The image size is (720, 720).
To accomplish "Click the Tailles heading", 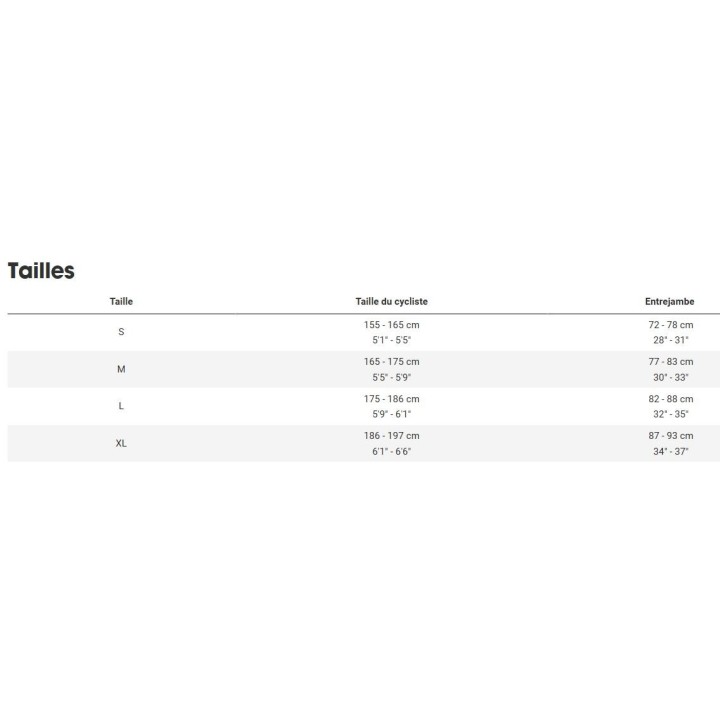I will point(41,270).
